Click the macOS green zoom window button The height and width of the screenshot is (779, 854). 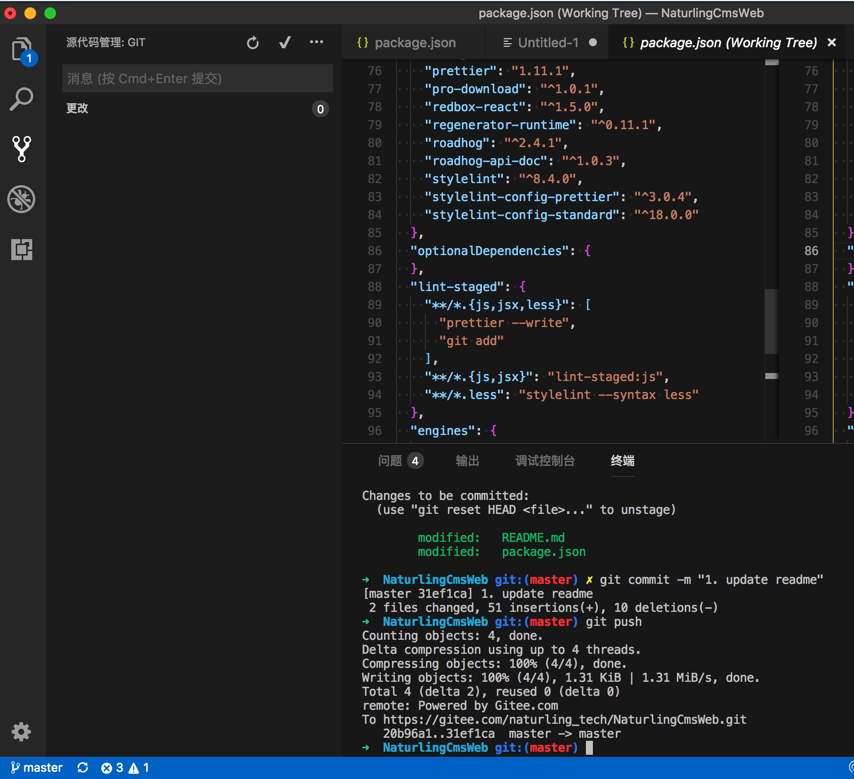[50, 13]
